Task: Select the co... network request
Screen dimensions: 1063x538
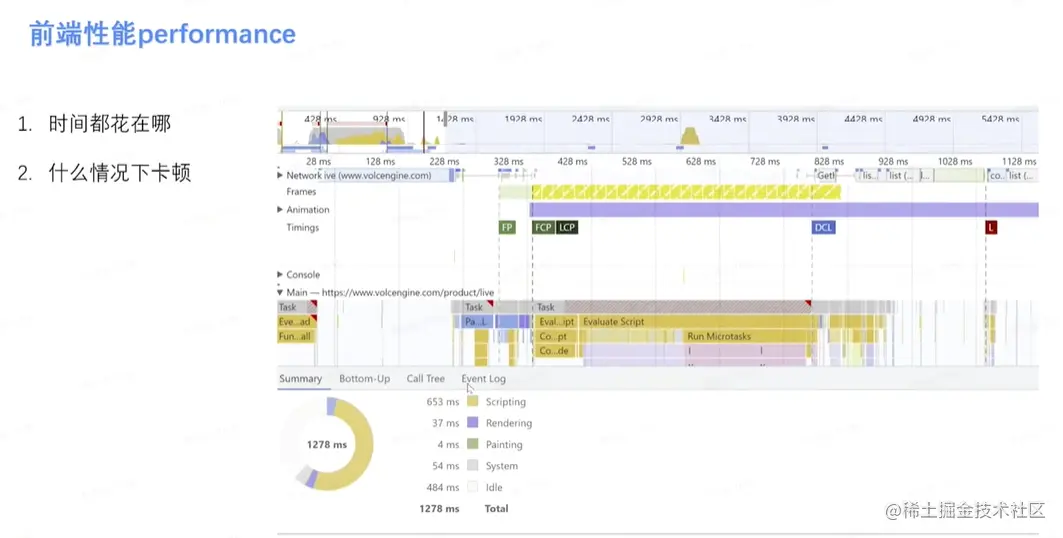Action: 996,175
